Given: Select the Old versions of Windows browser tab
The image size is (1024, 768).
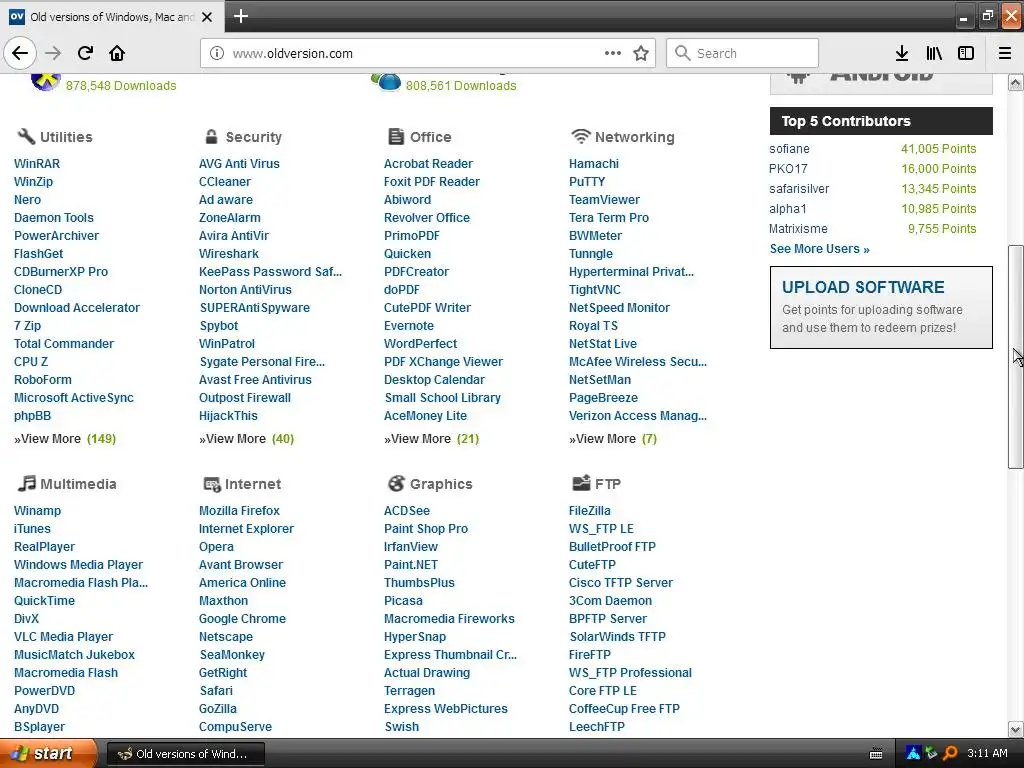Looking at the screenshot, I should [112, 17].
